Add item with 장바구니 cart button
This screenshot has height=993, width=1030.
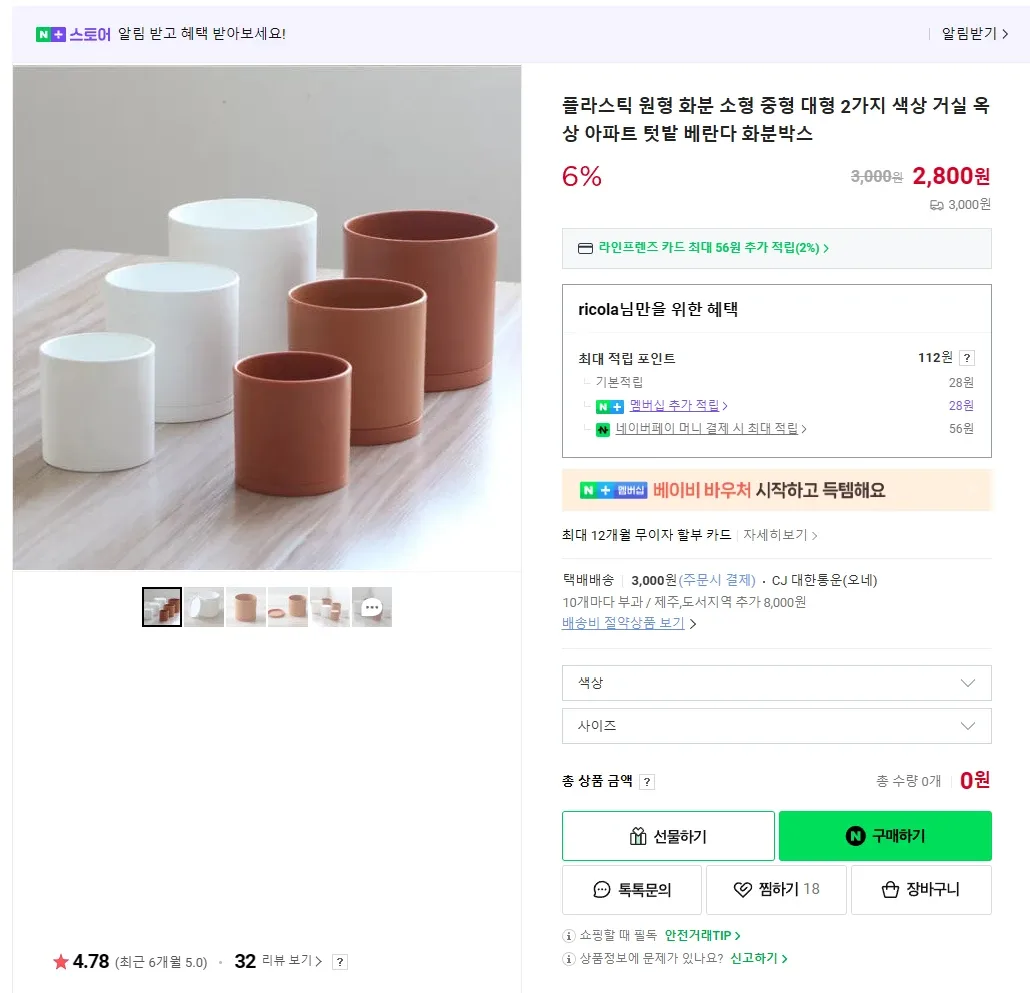(921, 889)
